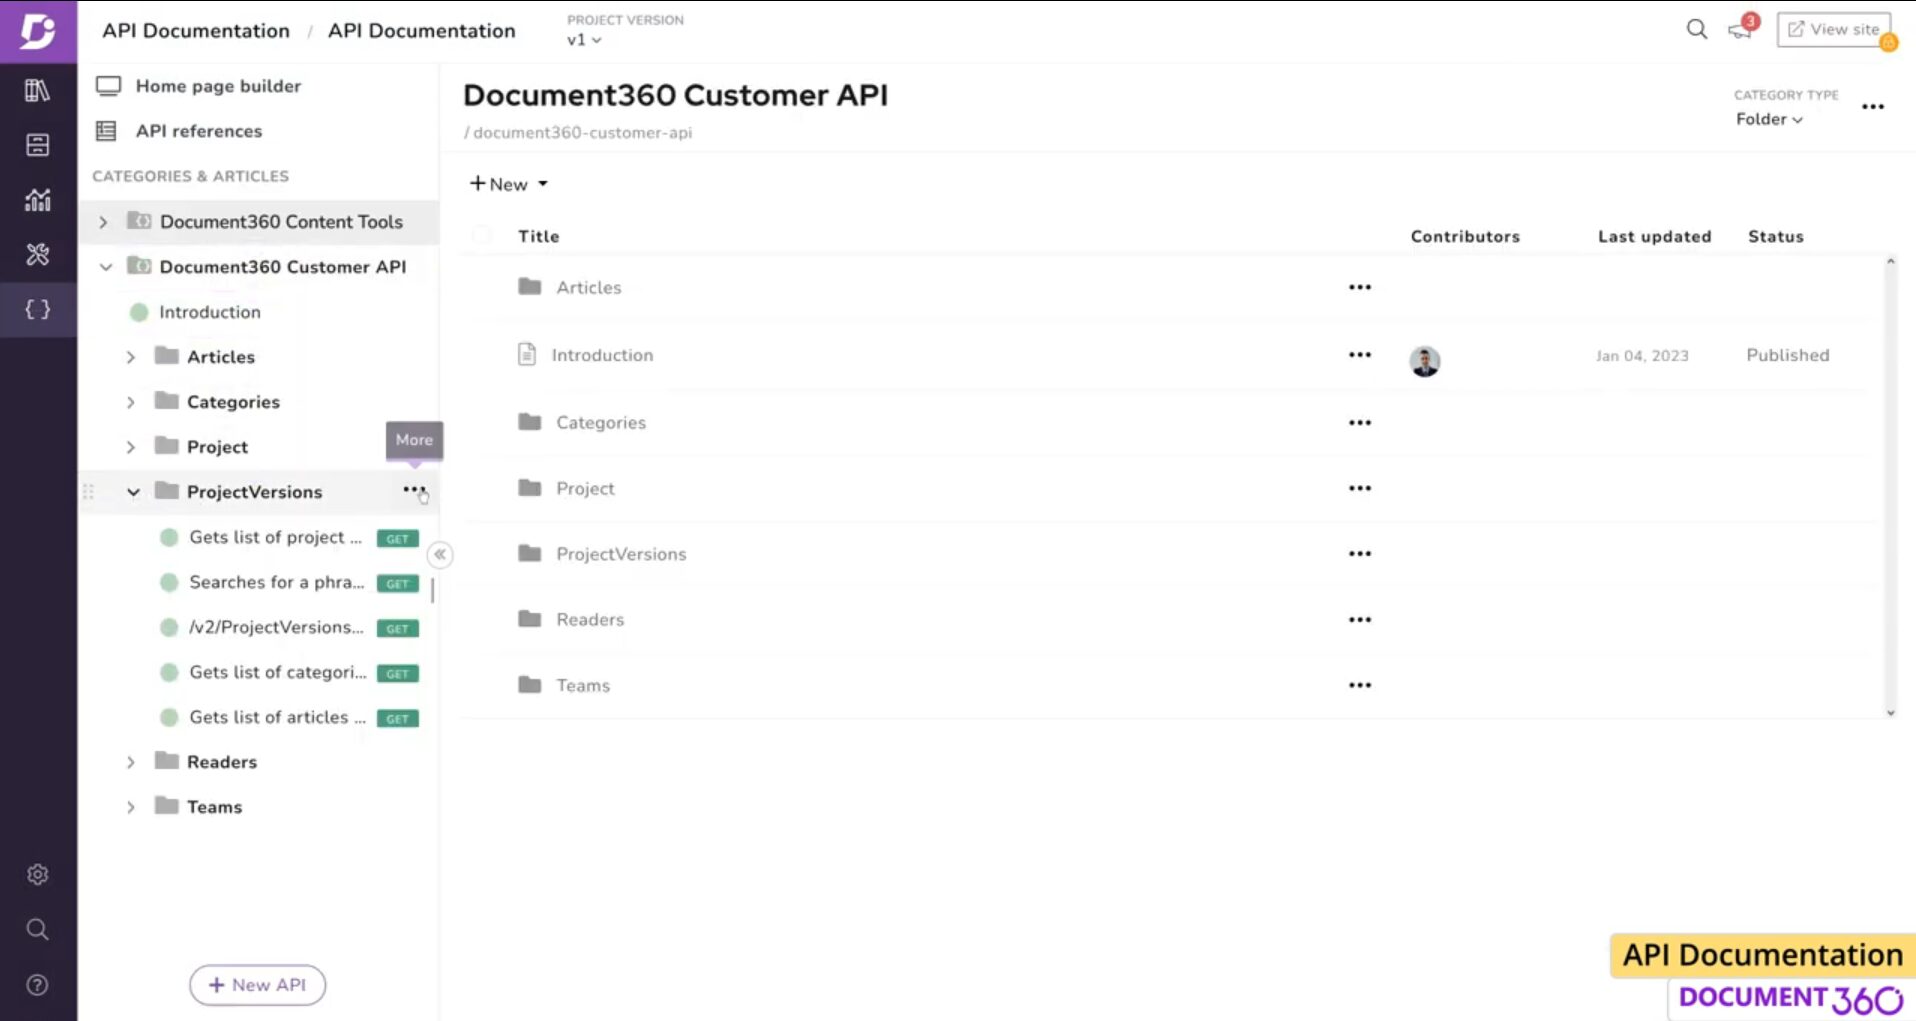
Task: Open the Analytics chart sidebar icon
Action: point(38,200)
